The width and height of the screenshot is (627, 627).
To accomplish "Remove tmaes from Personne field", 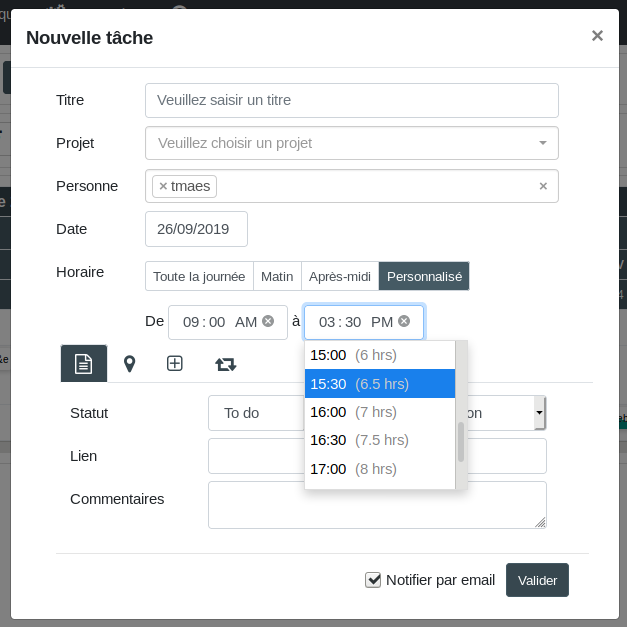I will coord(163,186).
